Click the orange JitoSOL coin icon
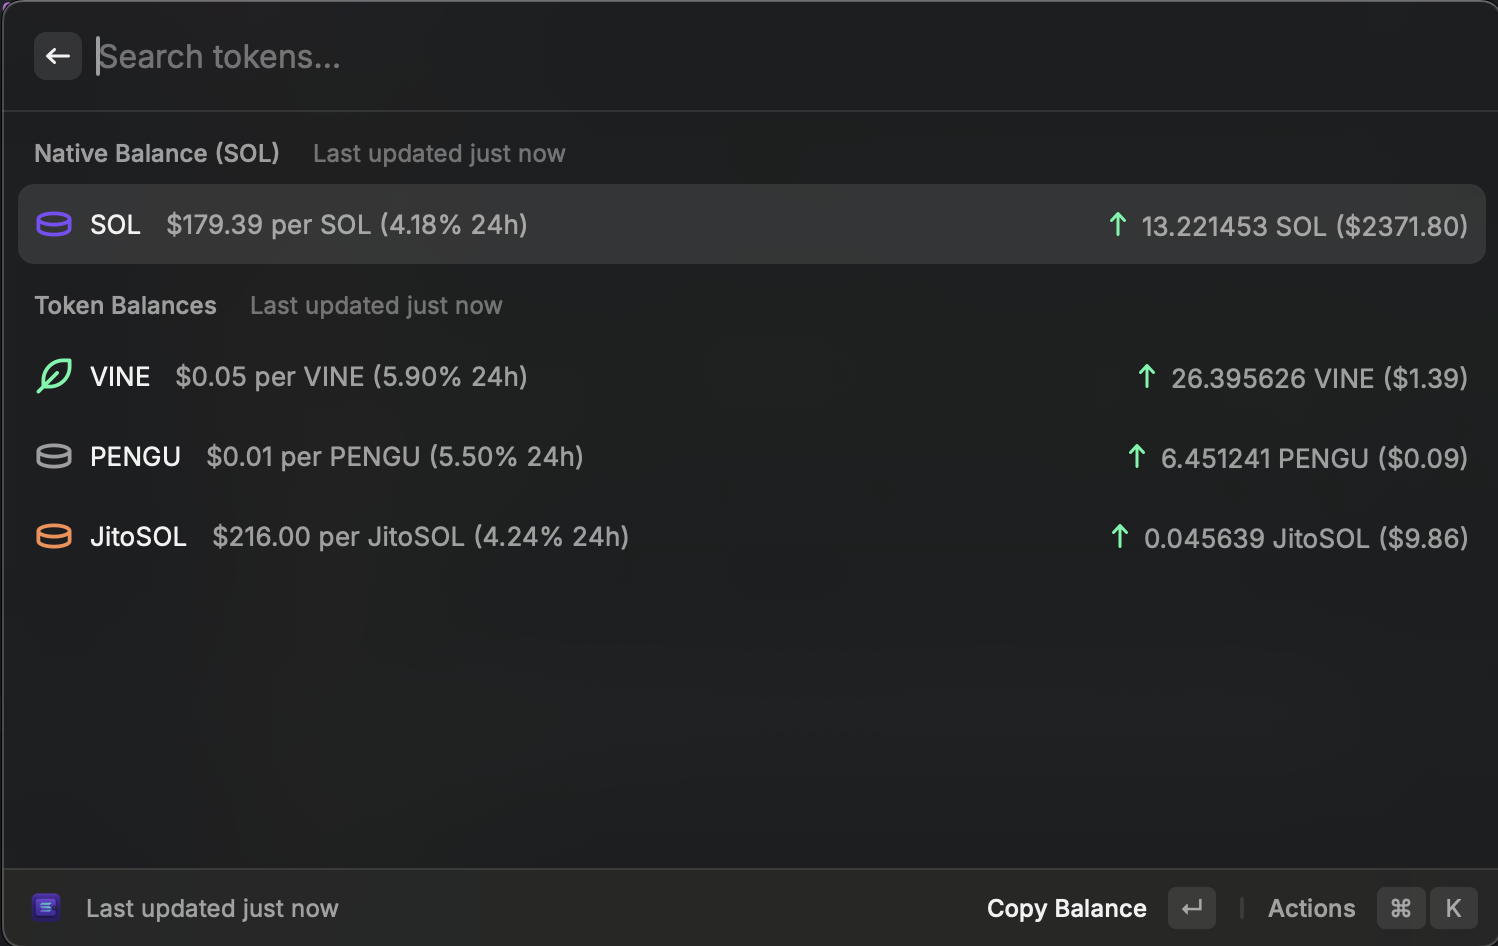Screen dimensions: 1498x946 tap(54, 536)
